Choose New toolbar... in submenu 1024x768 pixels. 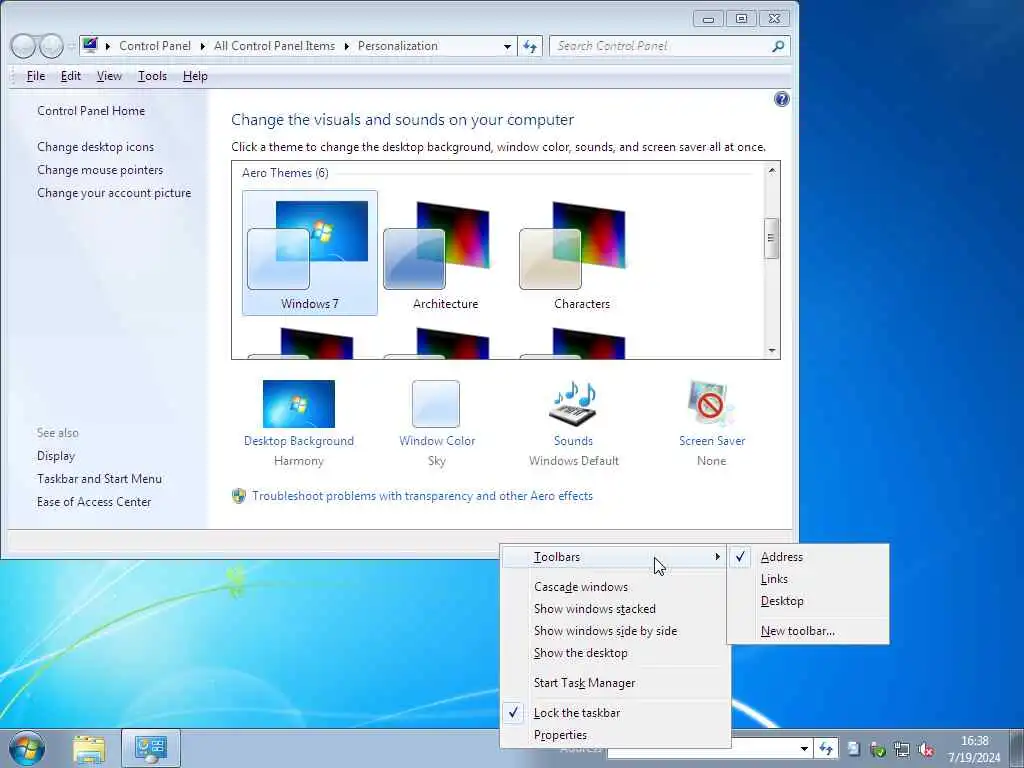[808, 632]
